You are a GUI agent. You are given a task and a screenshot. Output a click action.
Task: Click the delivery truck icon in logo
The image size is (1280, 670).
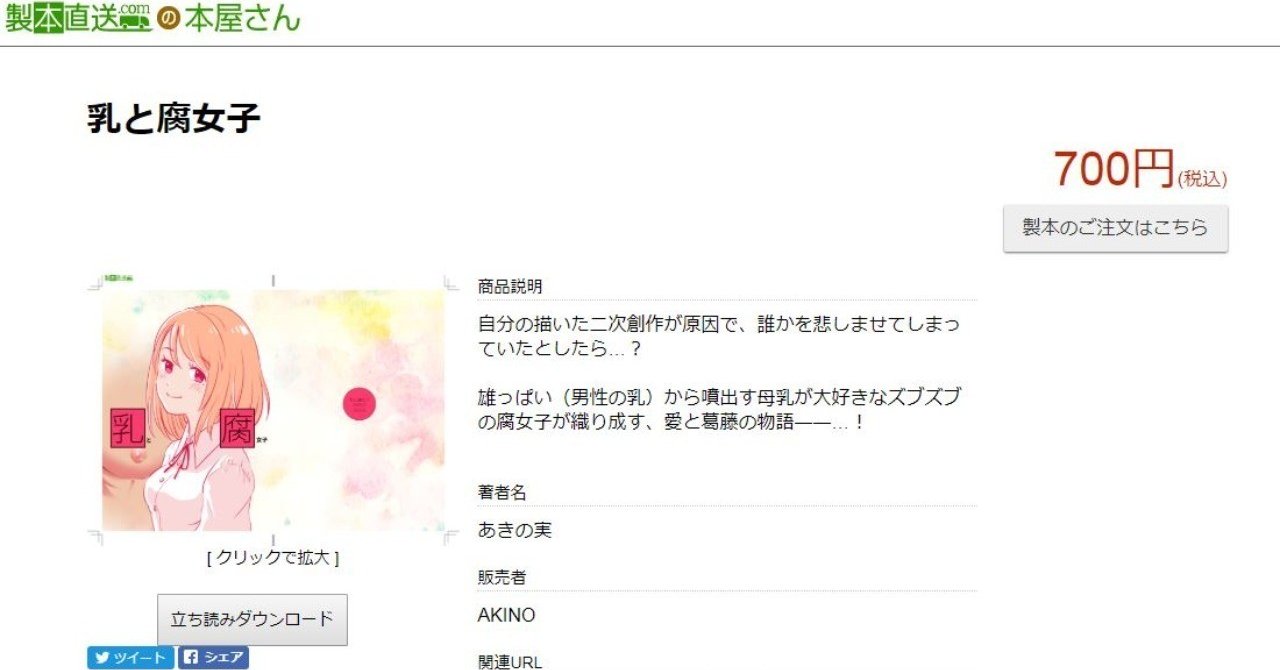tap(136, 23)
